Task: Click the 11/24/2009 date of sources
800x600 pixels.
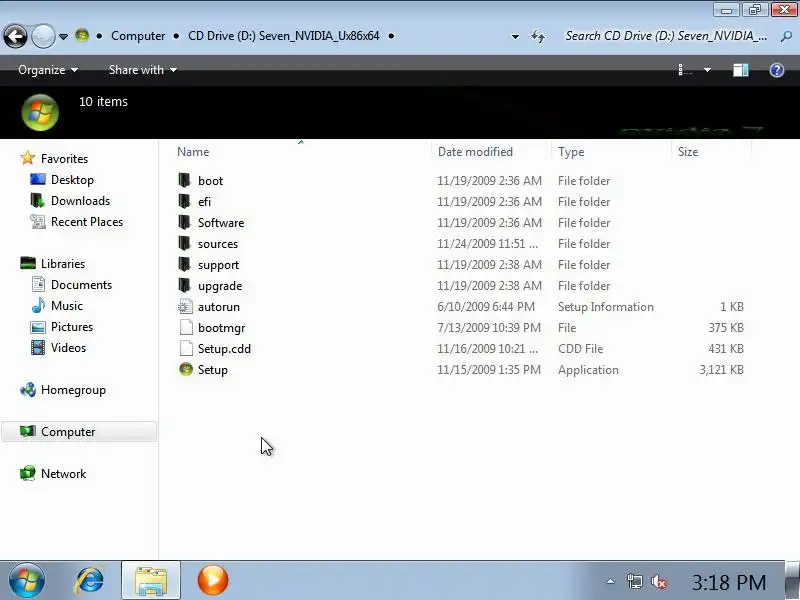Action: [x=487, y=243]
